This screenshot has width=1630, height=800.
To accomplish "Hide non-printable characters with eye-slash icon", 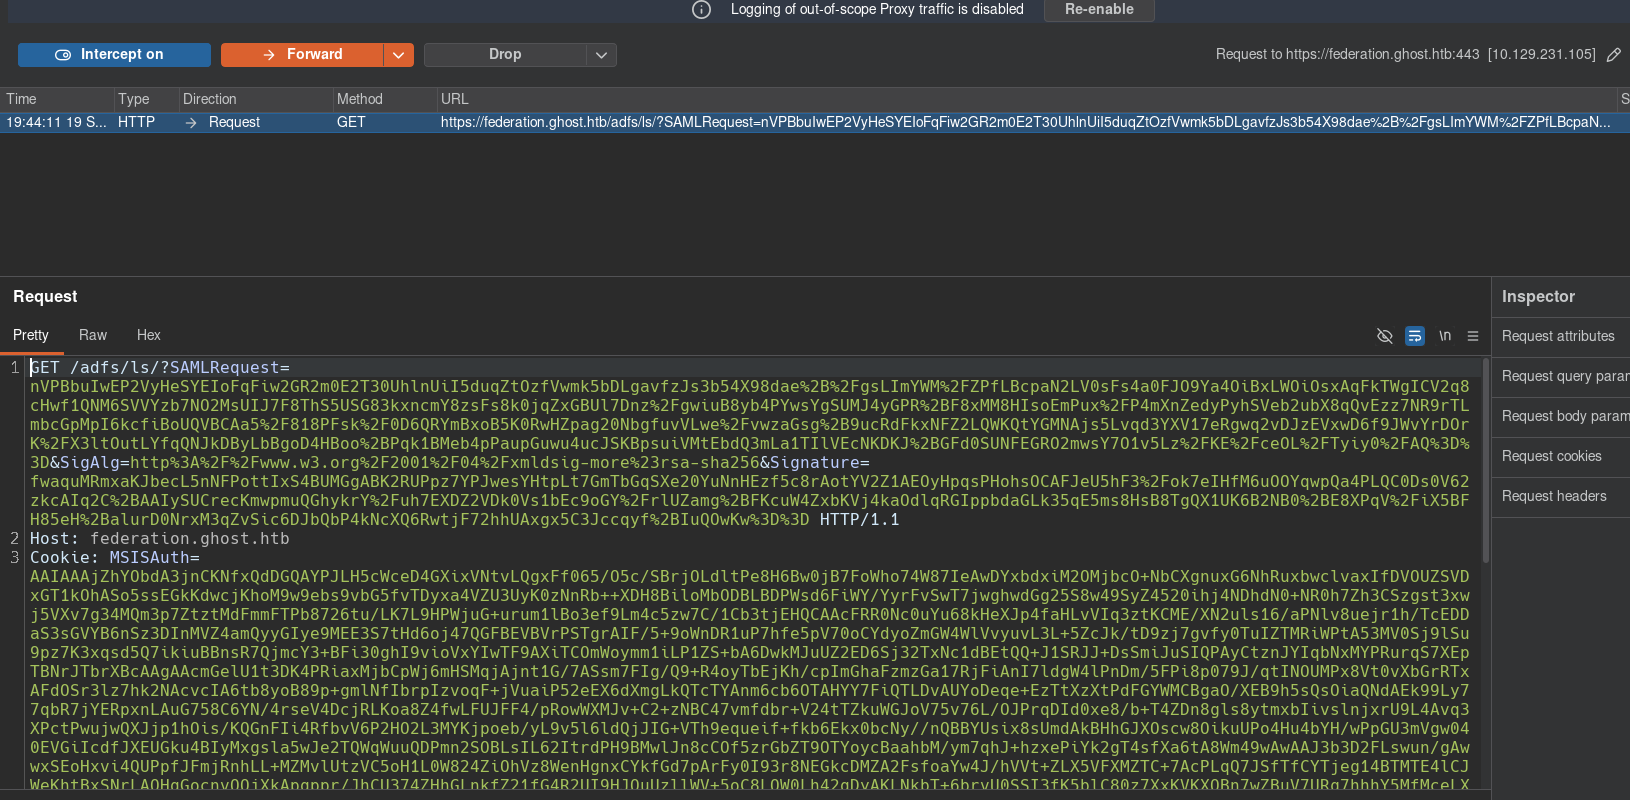I will [1385, 336].
